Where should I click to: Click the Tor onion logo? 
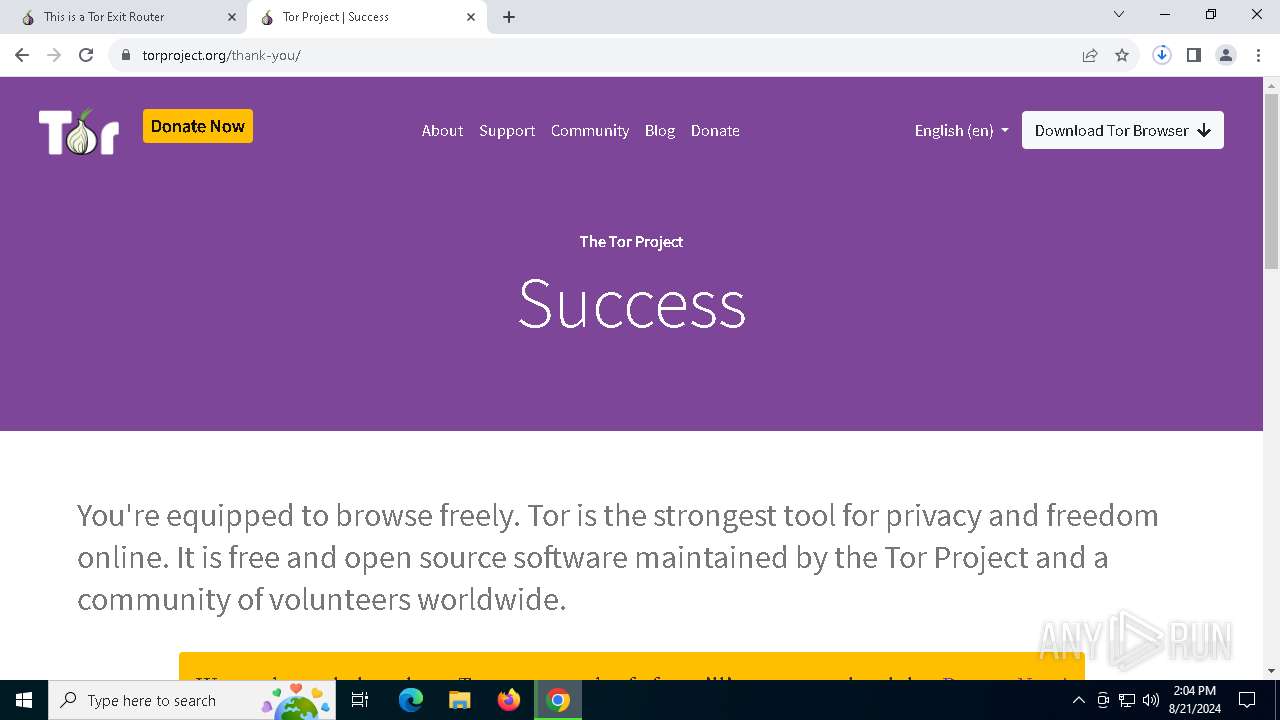79,131
